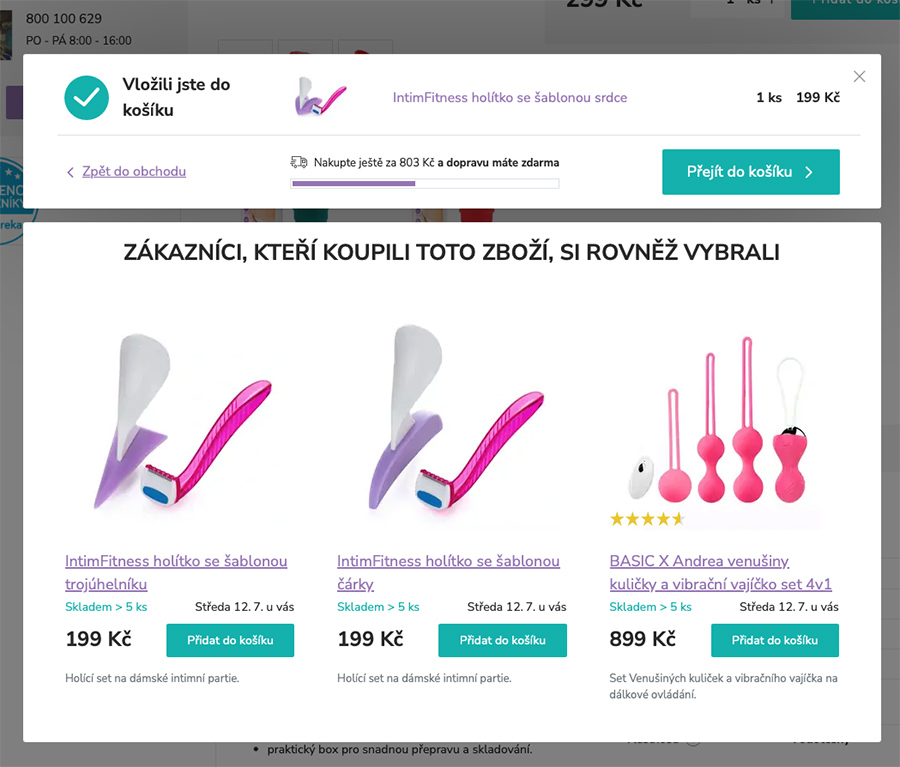The image size is (900, 767).
Task: Open IntimFitness holítko se šablonou čárky link
Action: (x=448, y=572)
